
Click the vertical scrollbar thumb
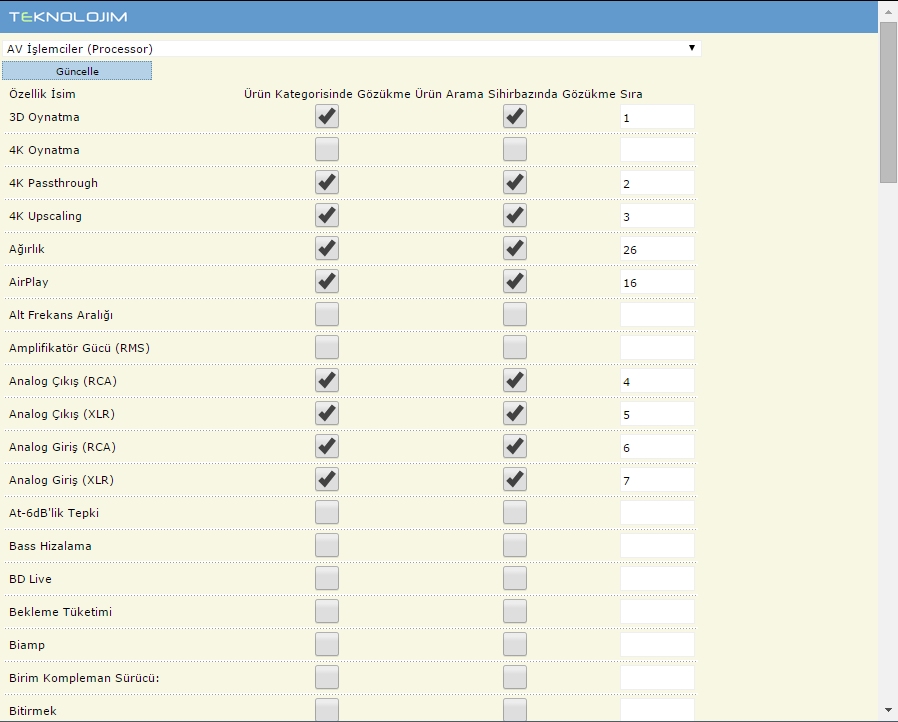(888, 102)
